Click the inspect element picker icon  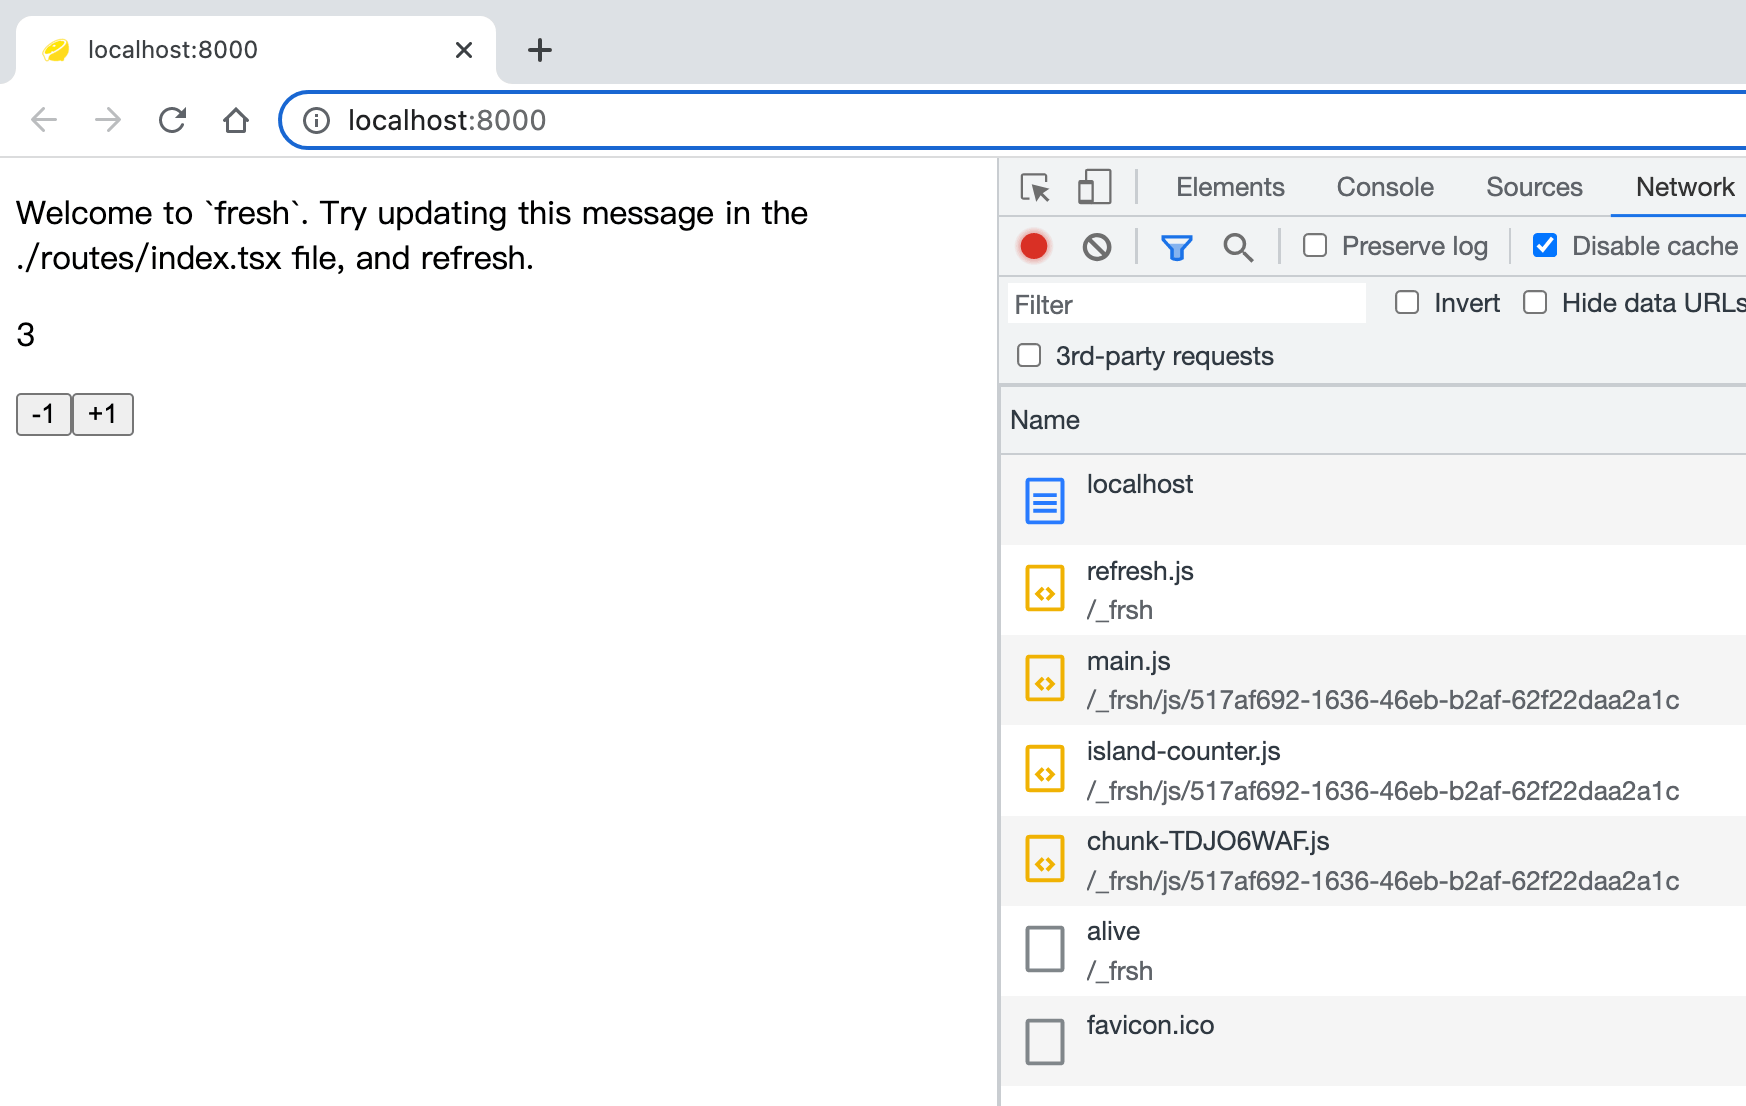1035,187
